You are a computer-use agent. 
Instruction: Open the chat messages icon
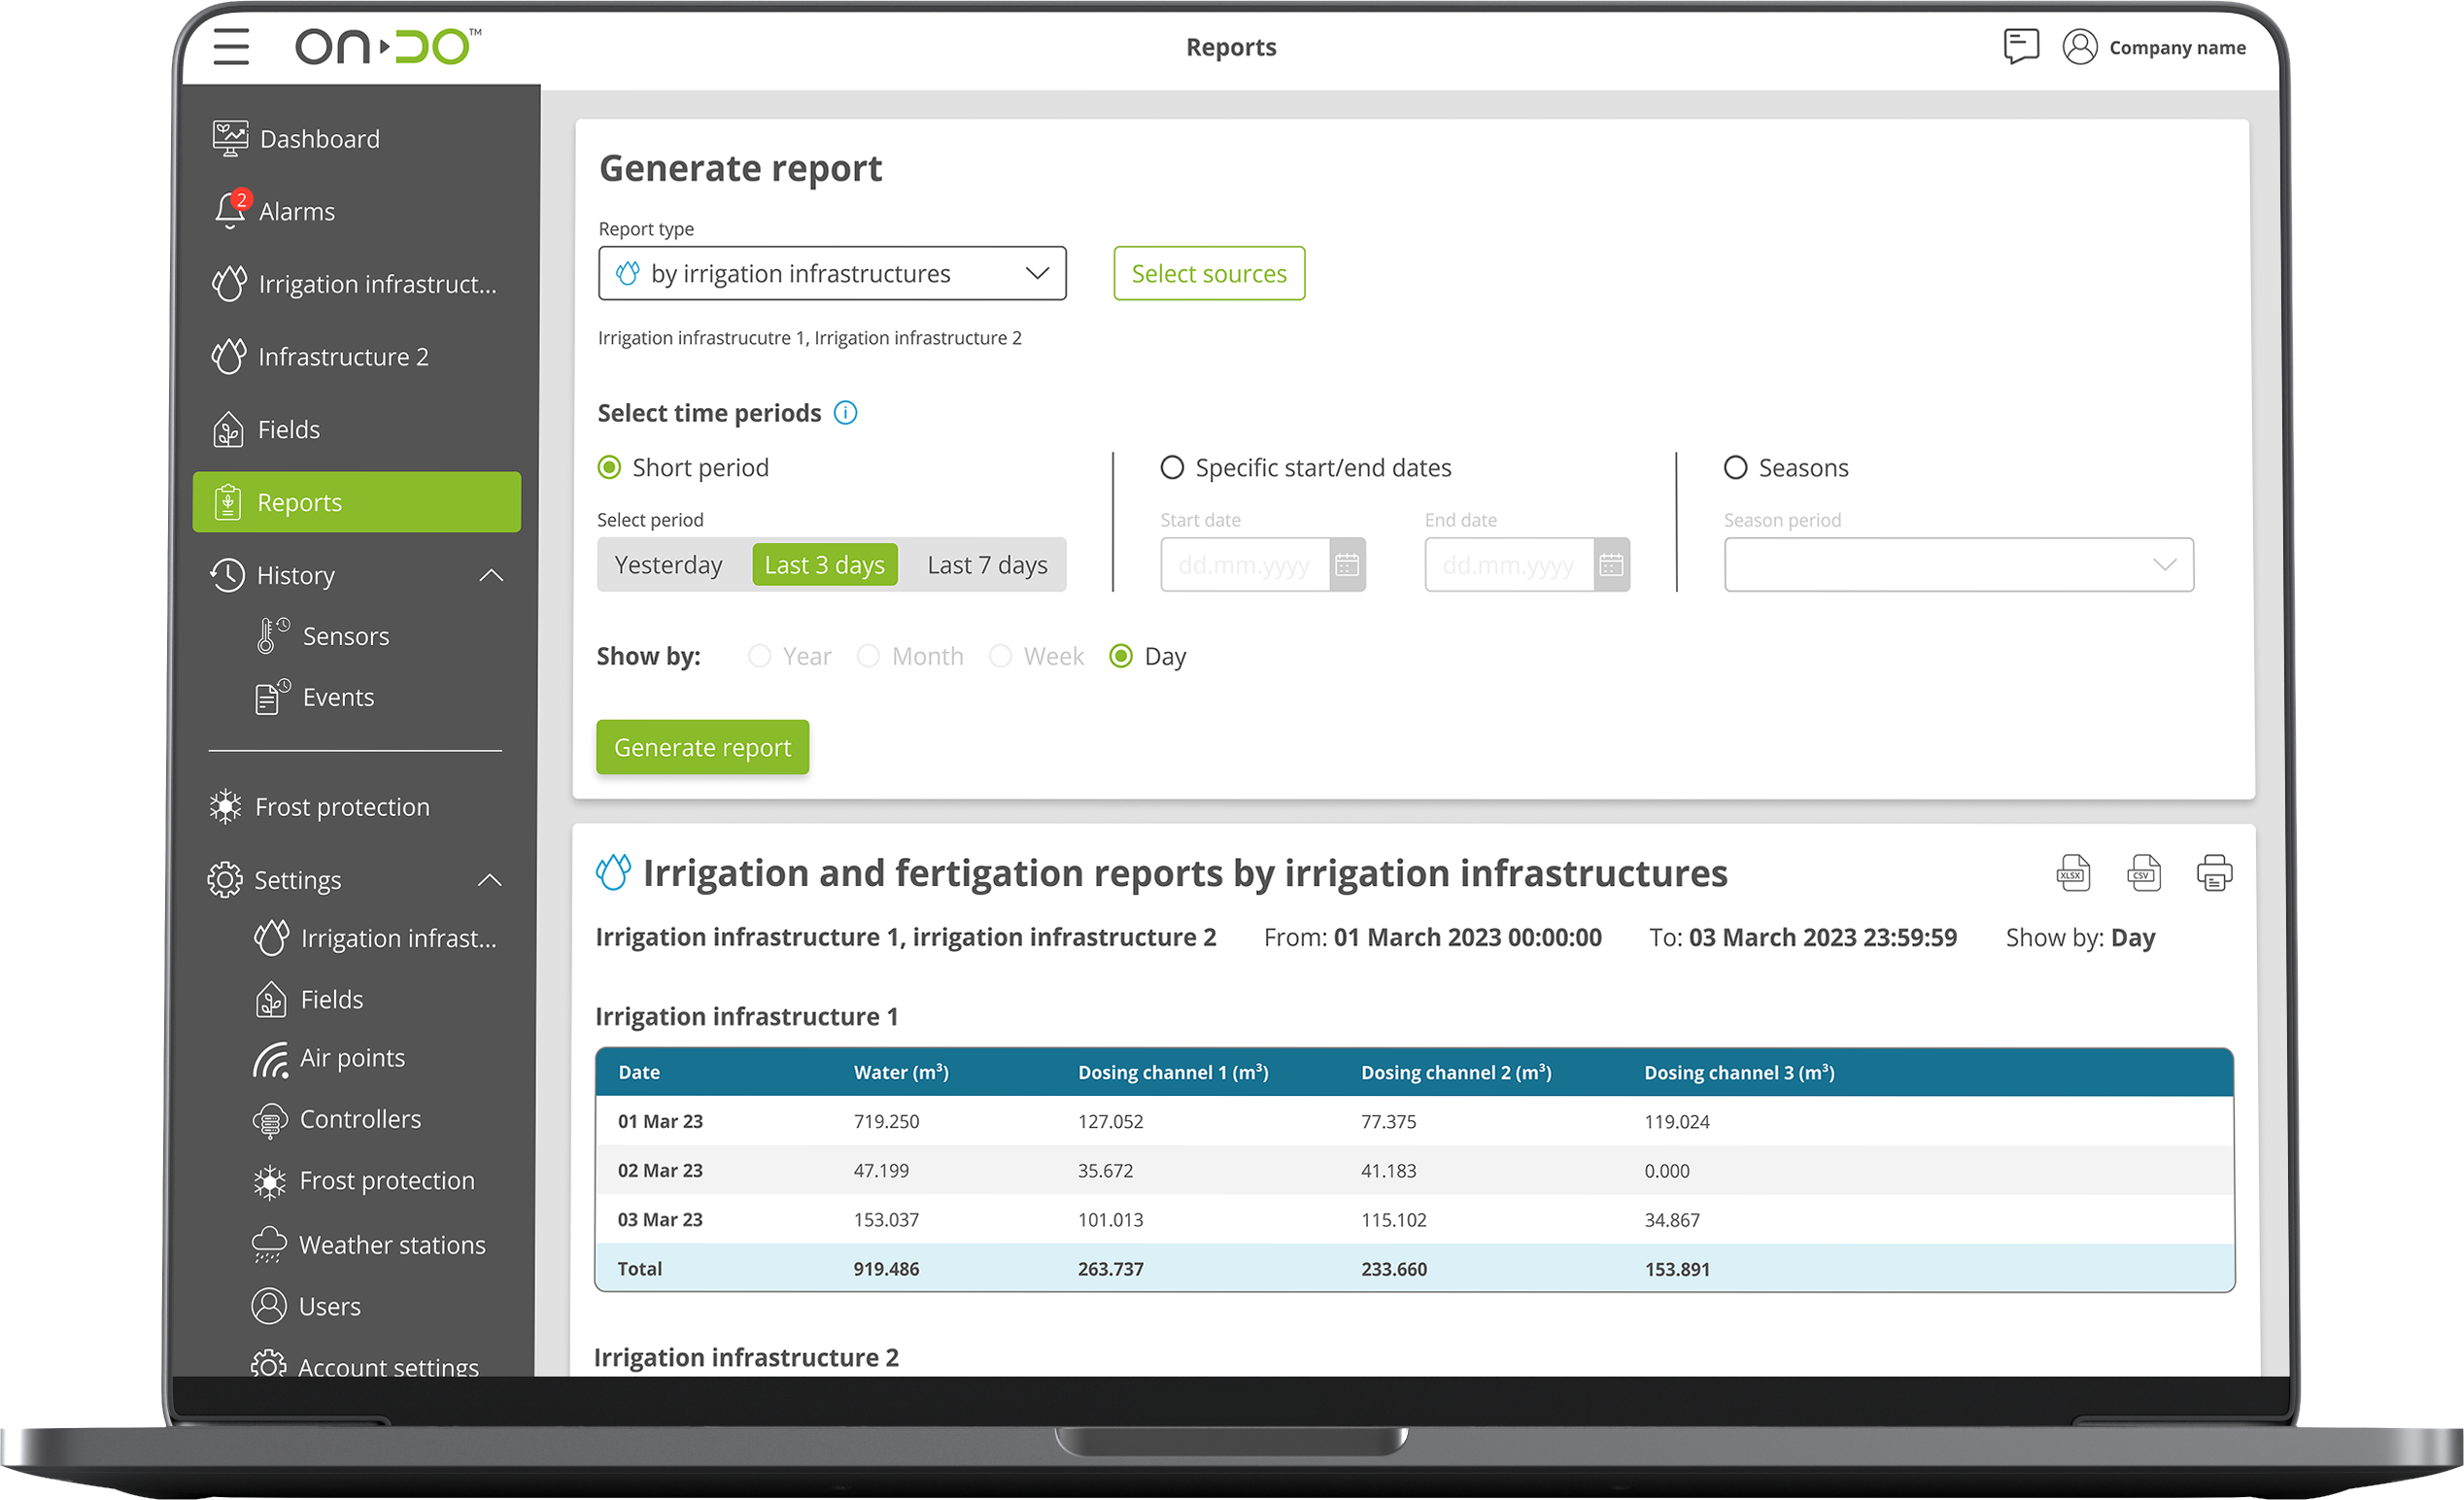coord(2020,46)
